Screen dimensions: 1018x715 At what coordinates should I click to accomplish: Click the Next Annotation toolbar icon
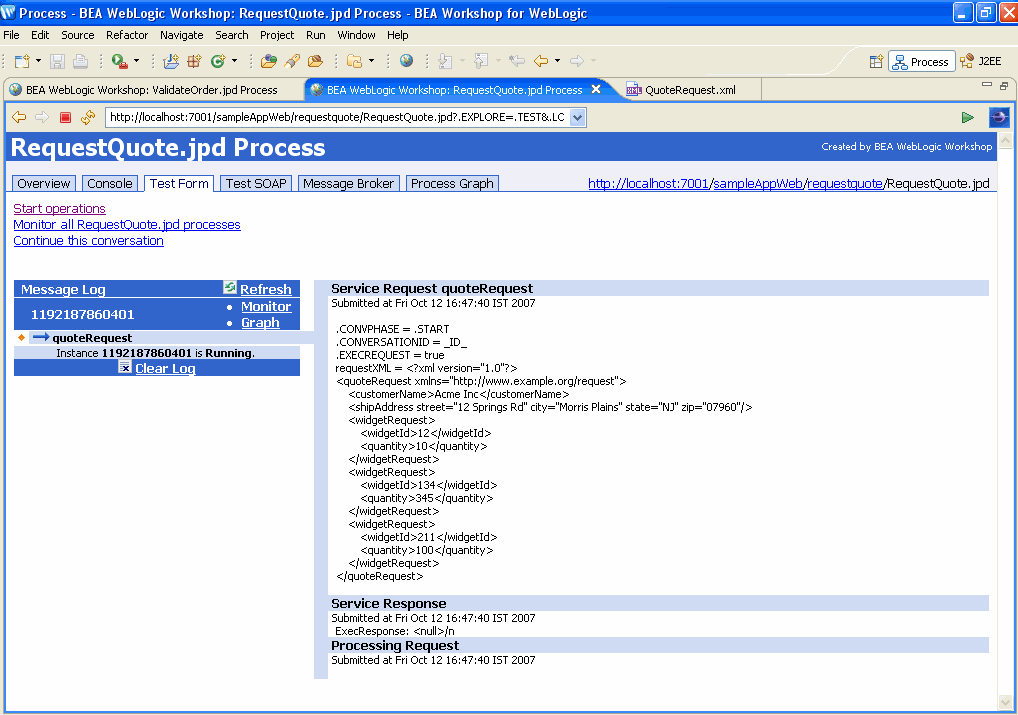(x=445, y=61)
